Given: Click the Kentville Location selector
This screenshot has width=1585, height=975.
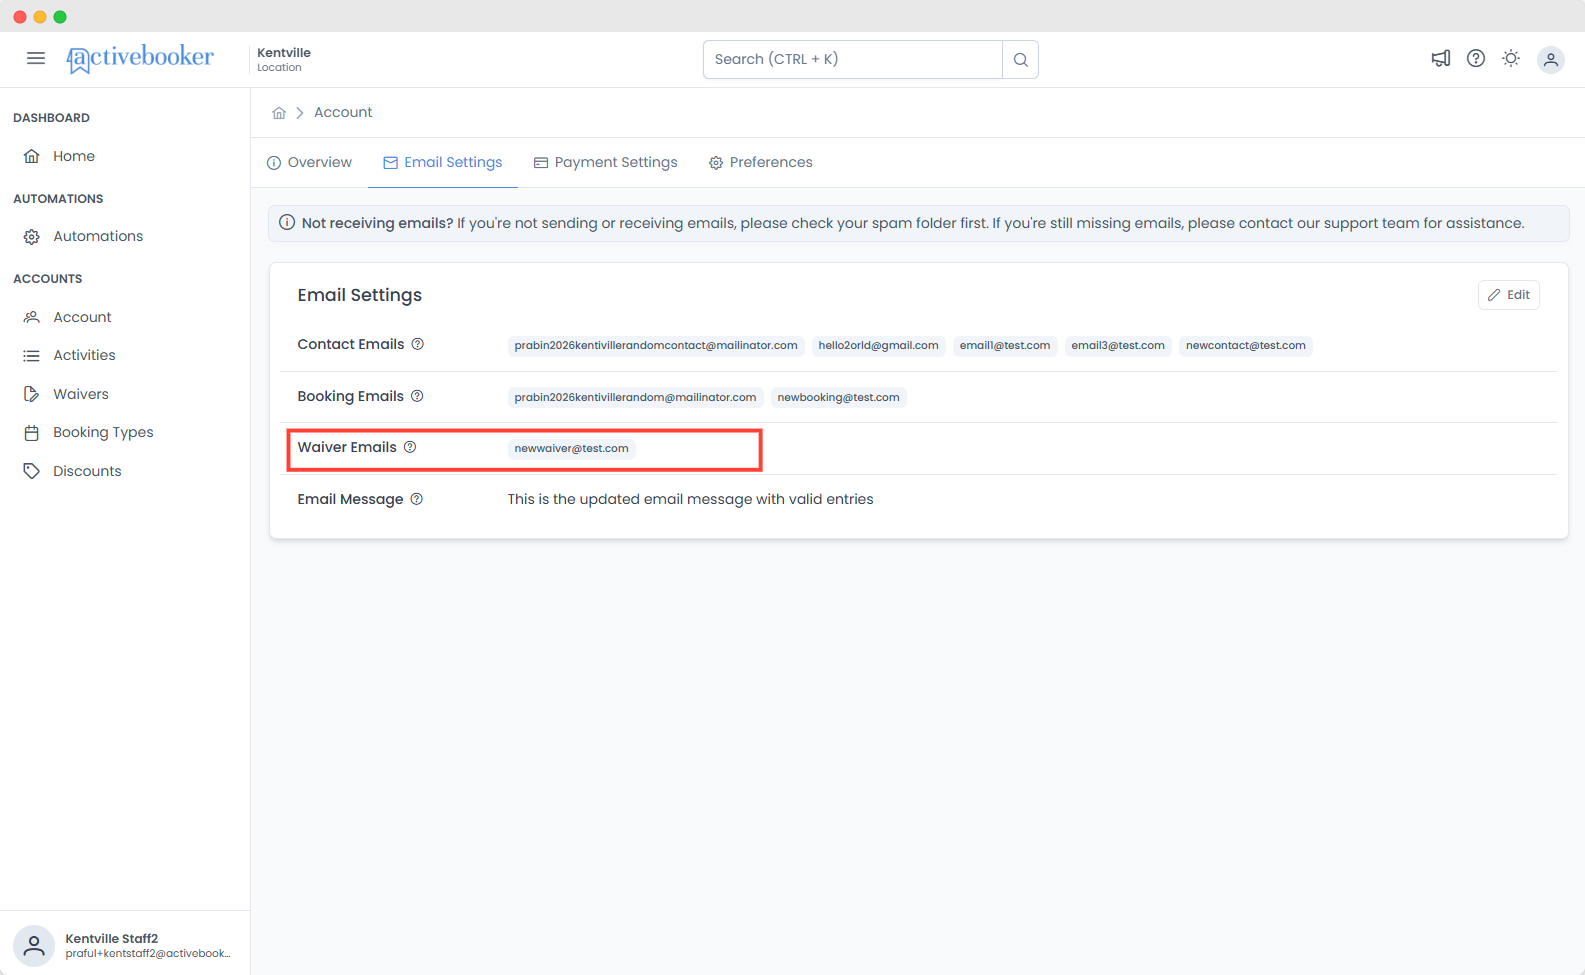Looking at the screenshot, I should click(x=284, y=60).
